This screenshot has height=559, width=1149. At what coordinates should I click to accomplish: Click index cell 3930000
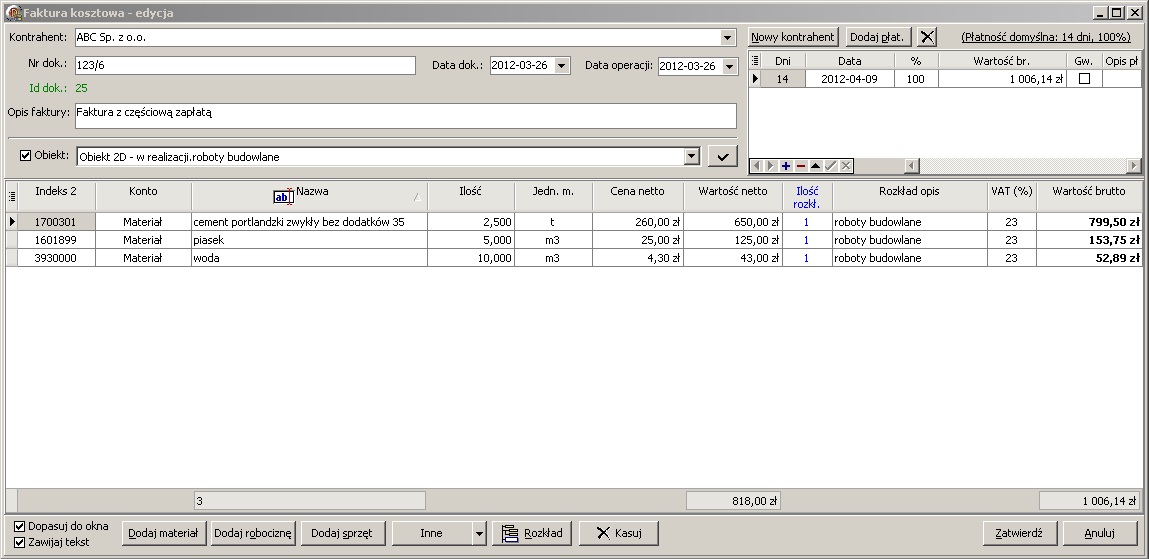tap(56, 258)
